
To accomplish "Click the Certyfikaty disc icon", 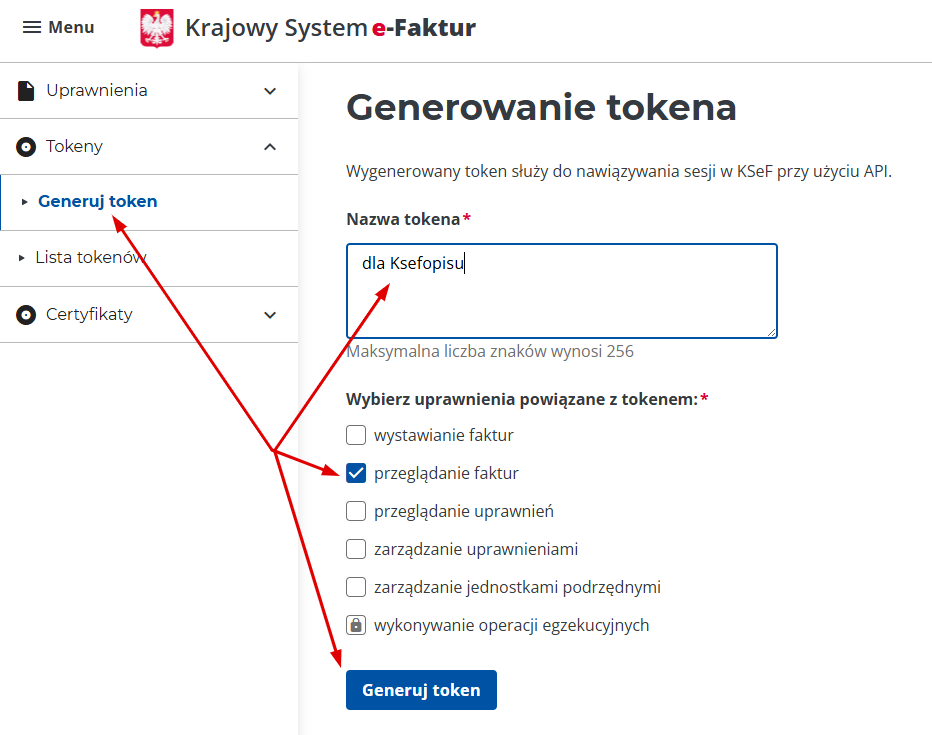I will tap(26, 315).
